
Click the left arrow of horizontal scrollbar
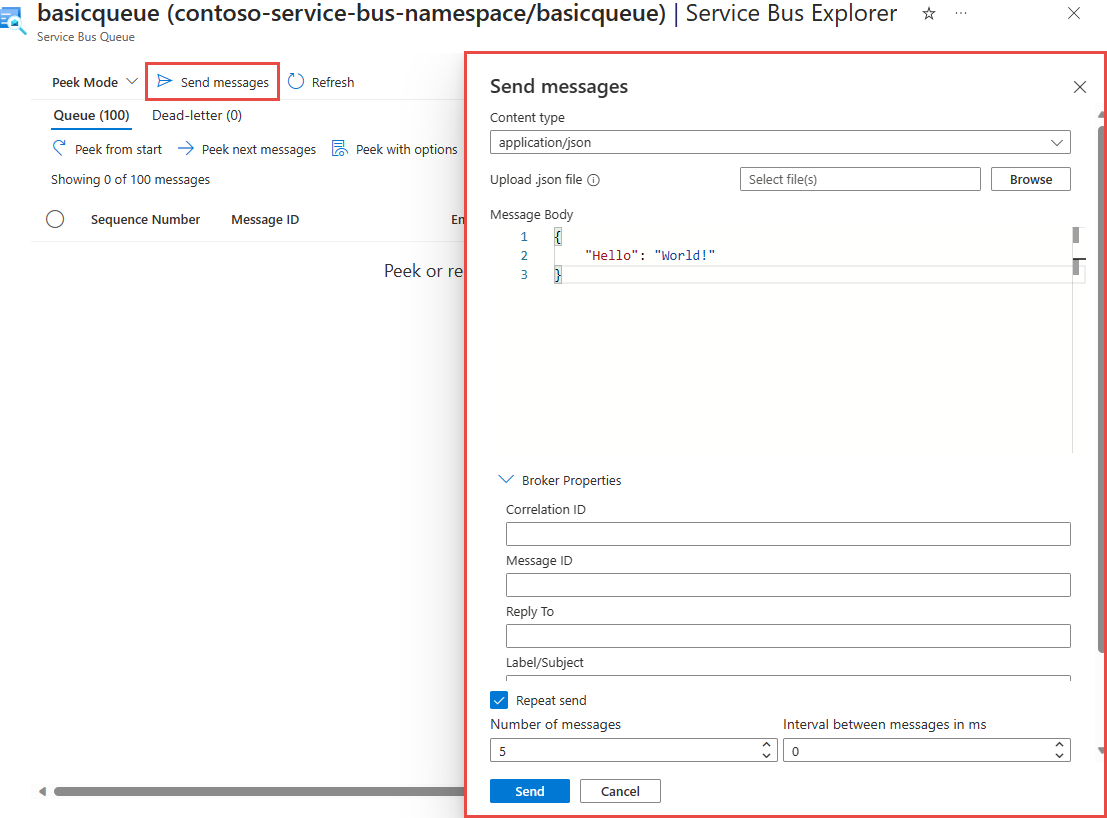point(42,791)
